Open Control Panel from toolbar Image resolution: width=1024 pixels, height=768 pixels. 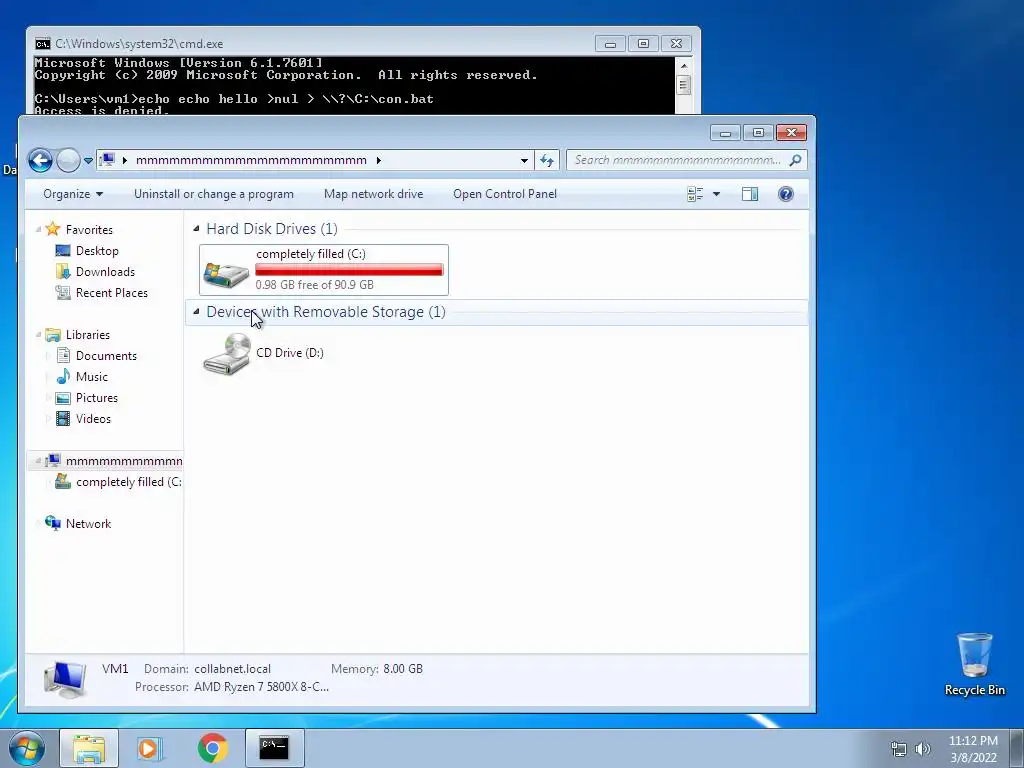coord(505,194)
